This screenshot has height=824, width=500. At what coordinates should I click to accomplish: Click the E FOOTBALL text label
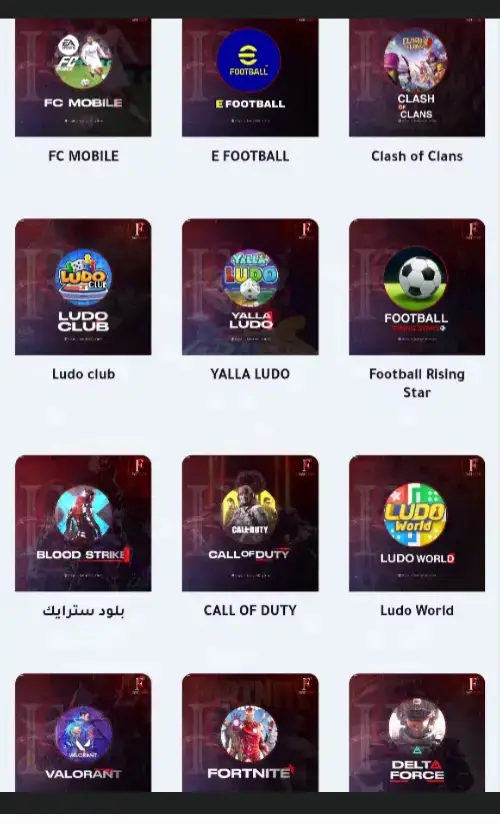coord(250,156)
